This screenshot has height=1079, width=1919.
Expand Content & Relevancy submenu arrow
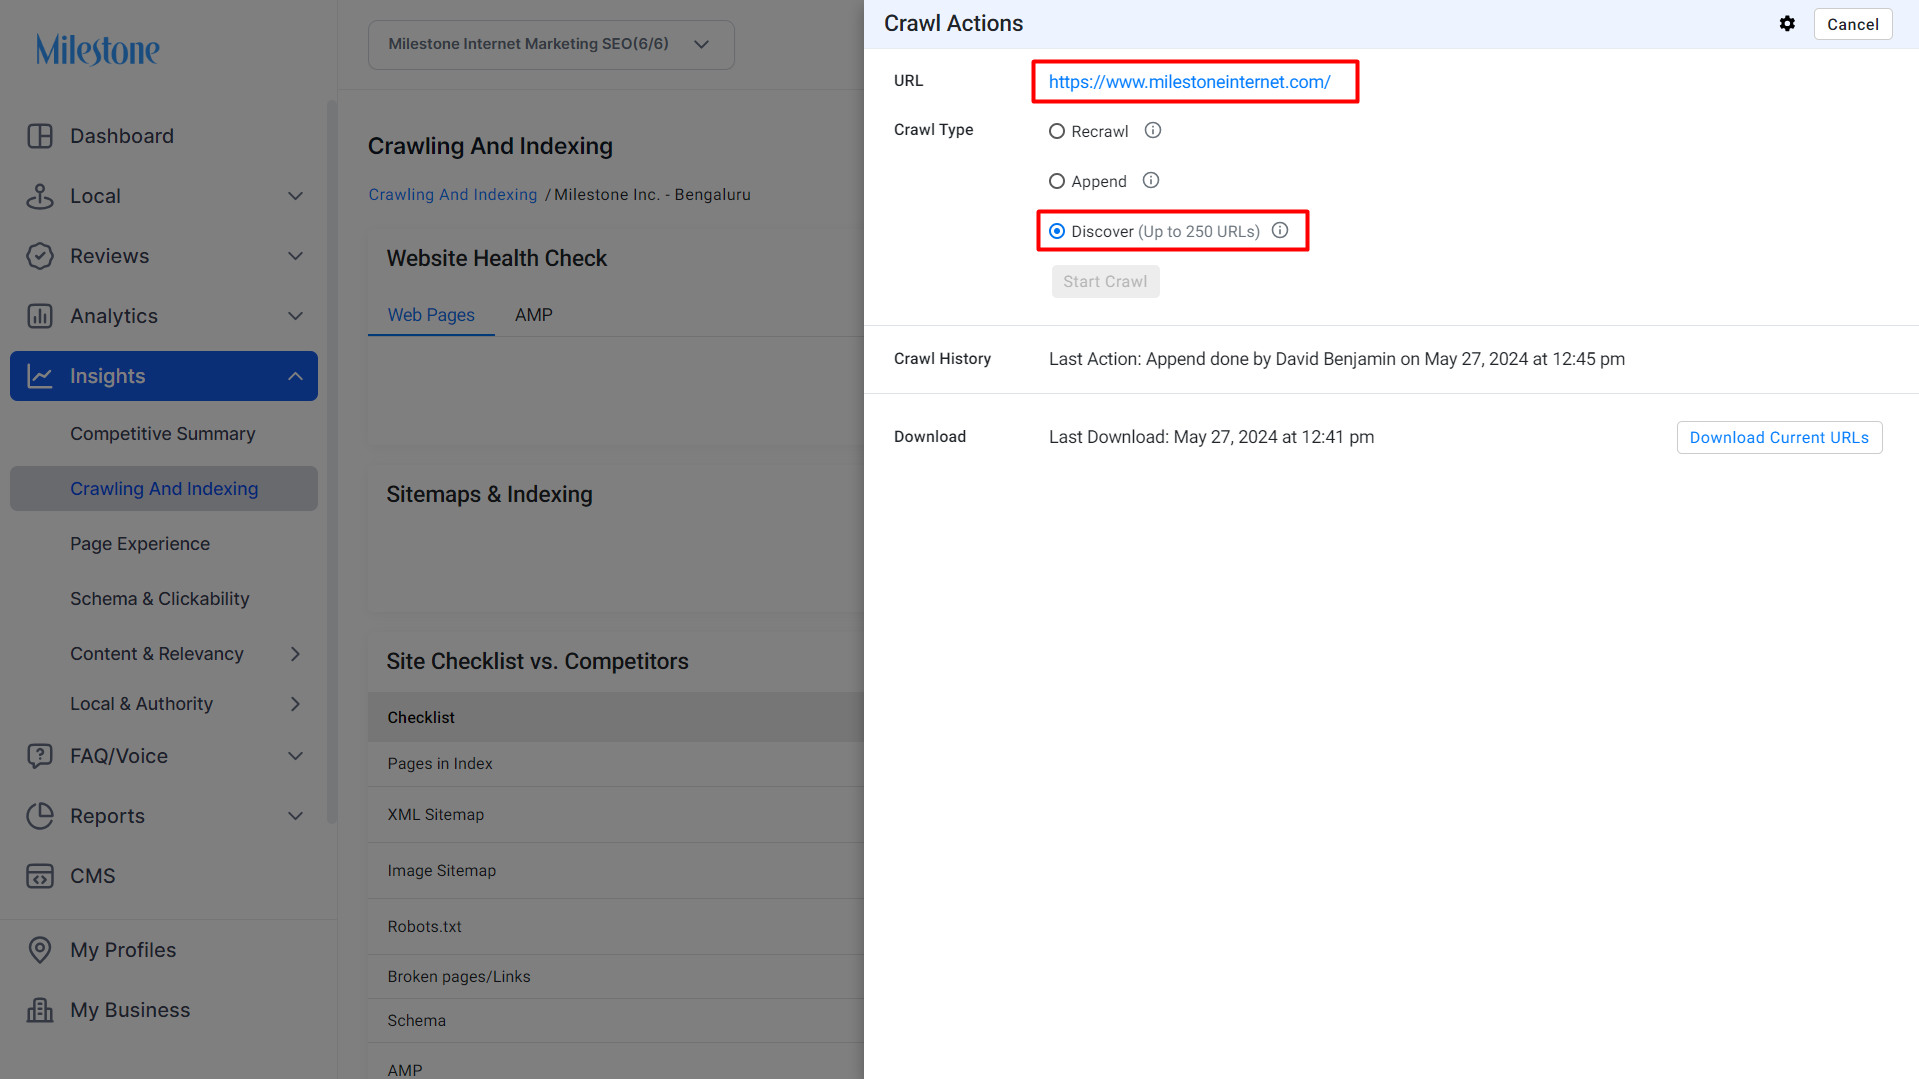295,654
